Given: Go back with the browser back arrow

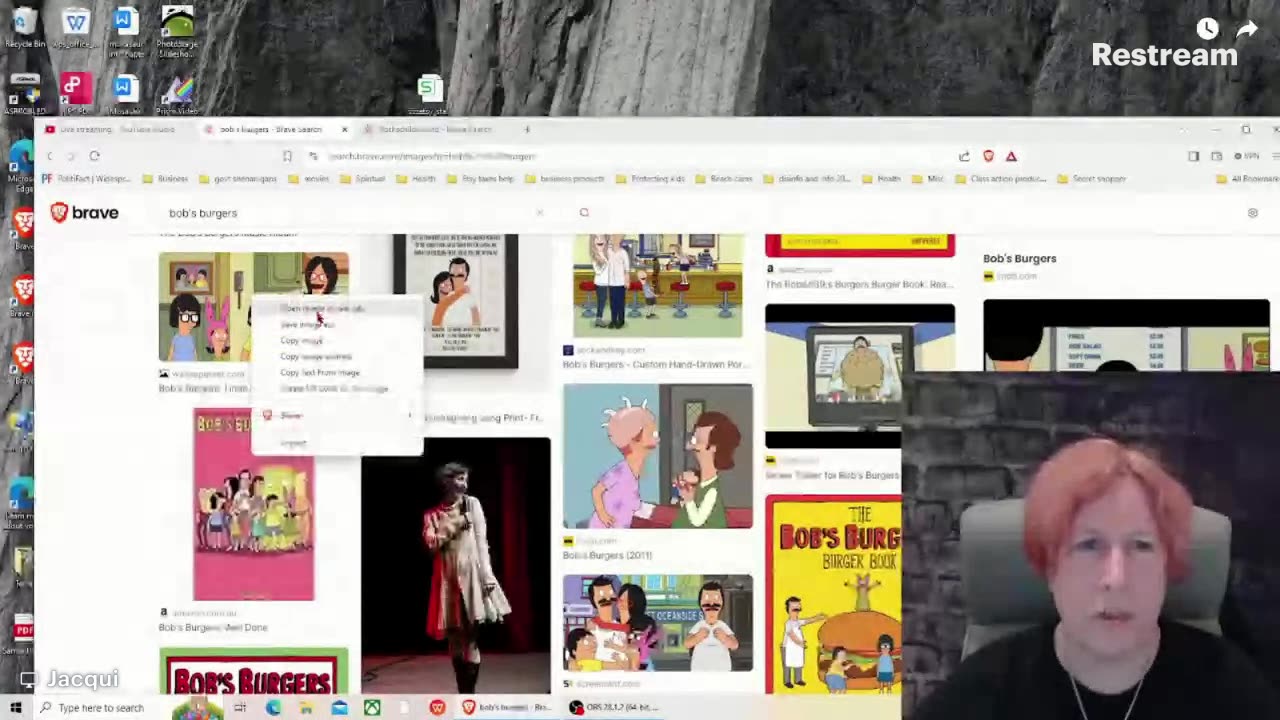Looking at the screenshot, I should [49, 156].
